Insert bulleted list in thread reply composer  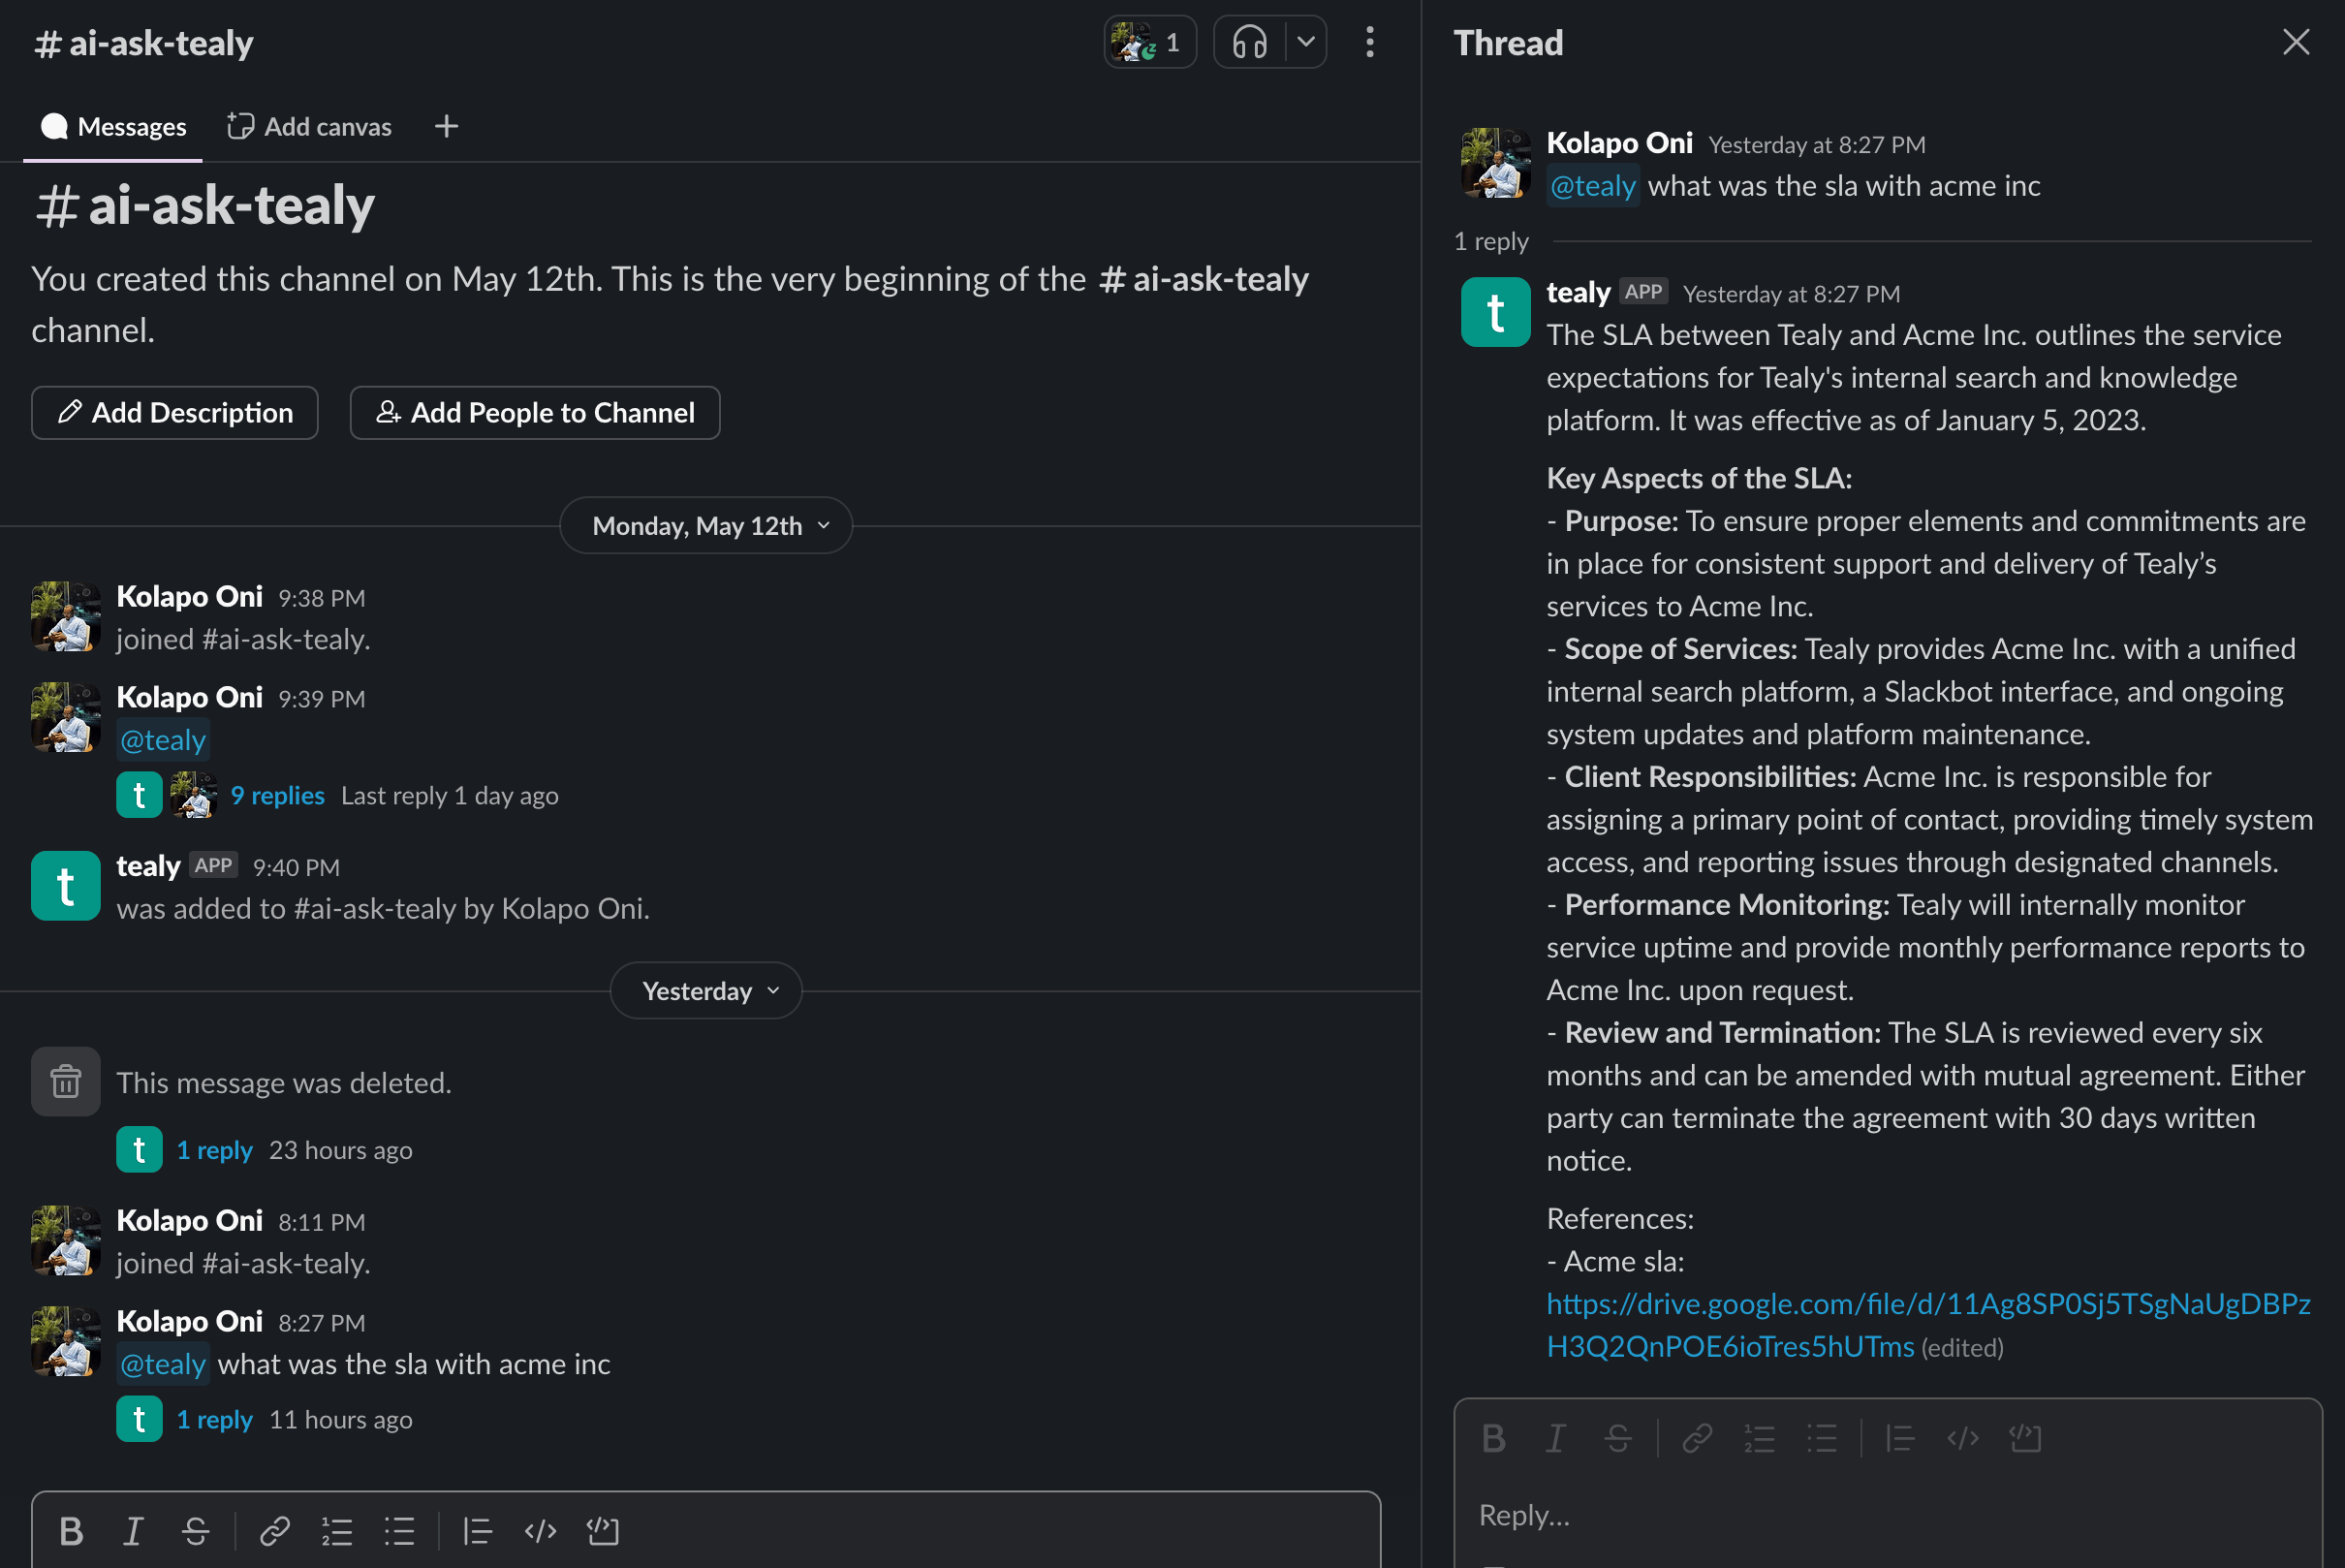1822,1438
